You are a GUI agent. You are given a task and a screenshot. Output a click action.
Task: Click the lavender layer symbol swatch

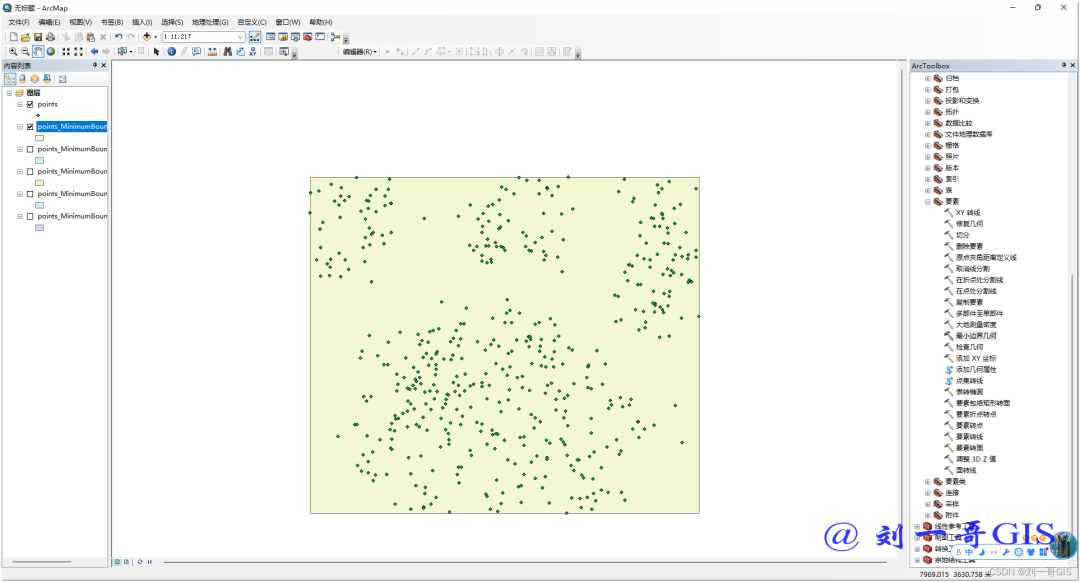pyautogui.click(x=39, y=227)
